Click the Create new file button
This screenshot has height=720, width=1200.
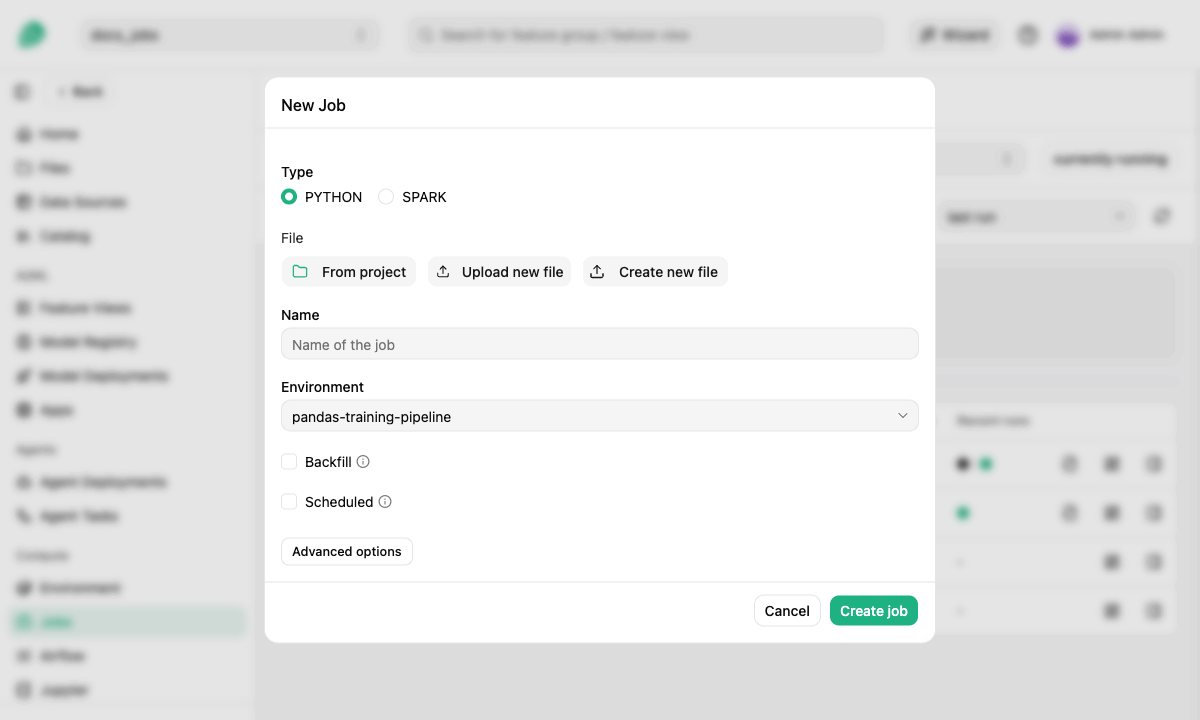[x=655, y=272]
